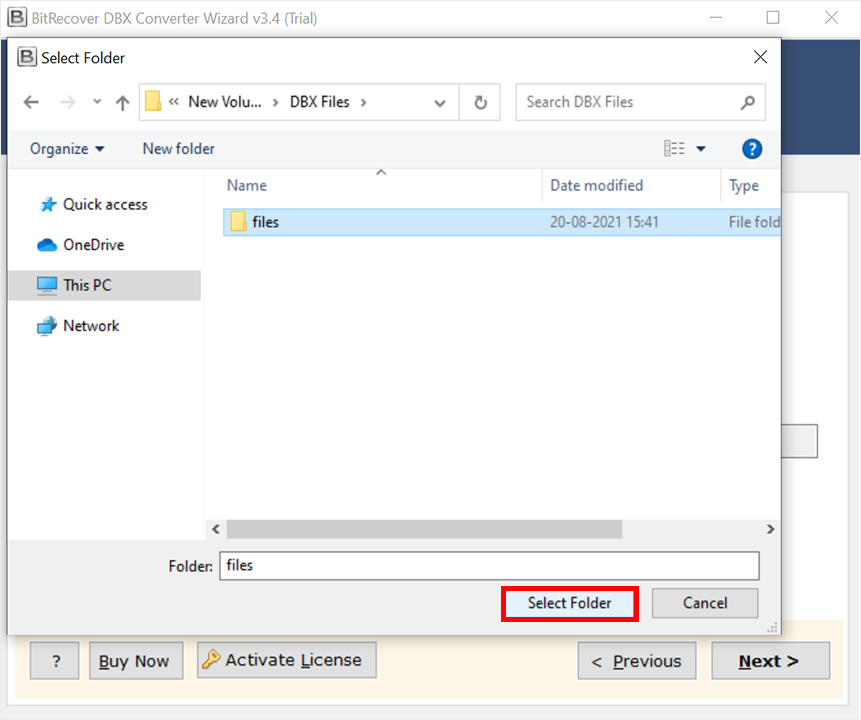This screenshot has height=720, width=861.
Task: Click the forward navigation arrow
Action: 68,102
